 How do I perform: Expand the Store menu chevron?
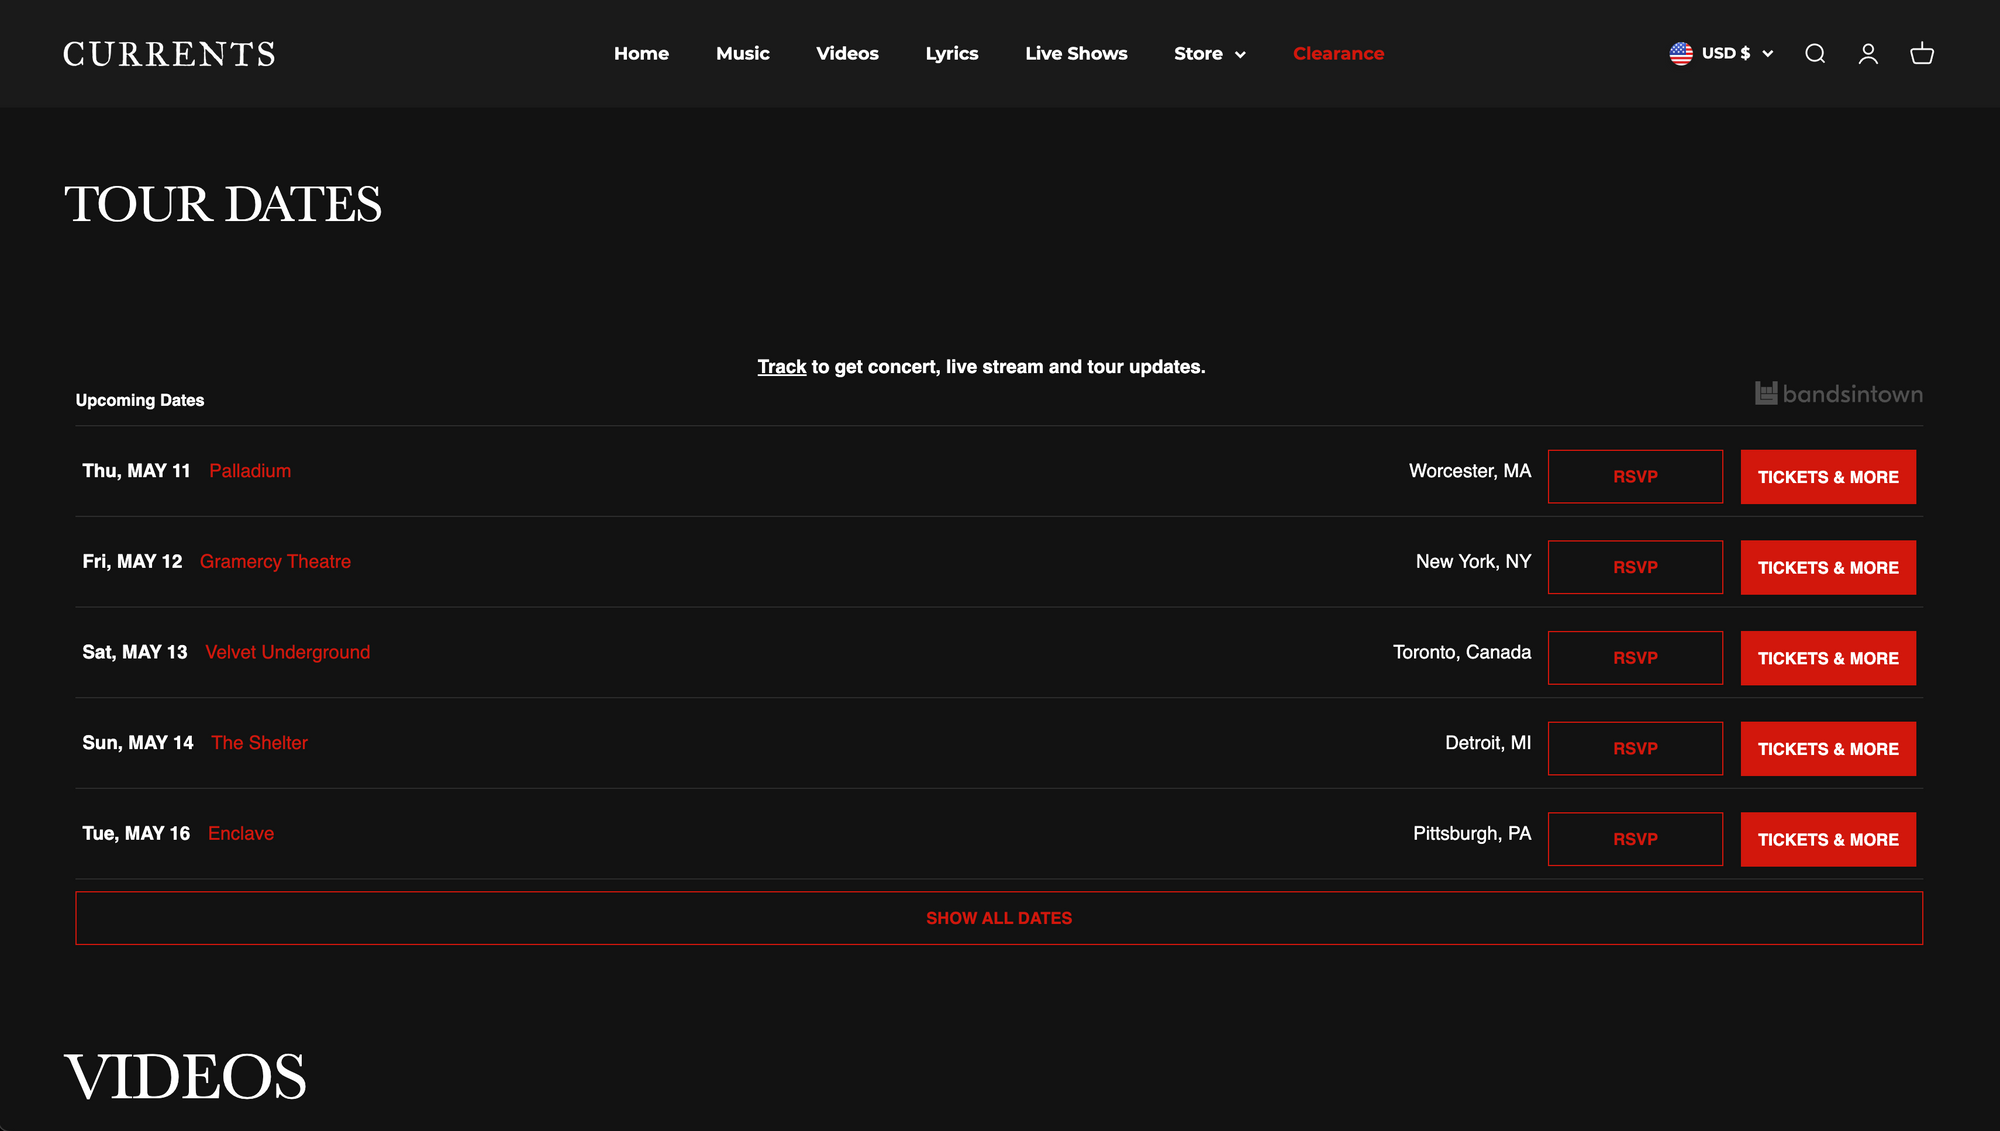coord(1240,55)
